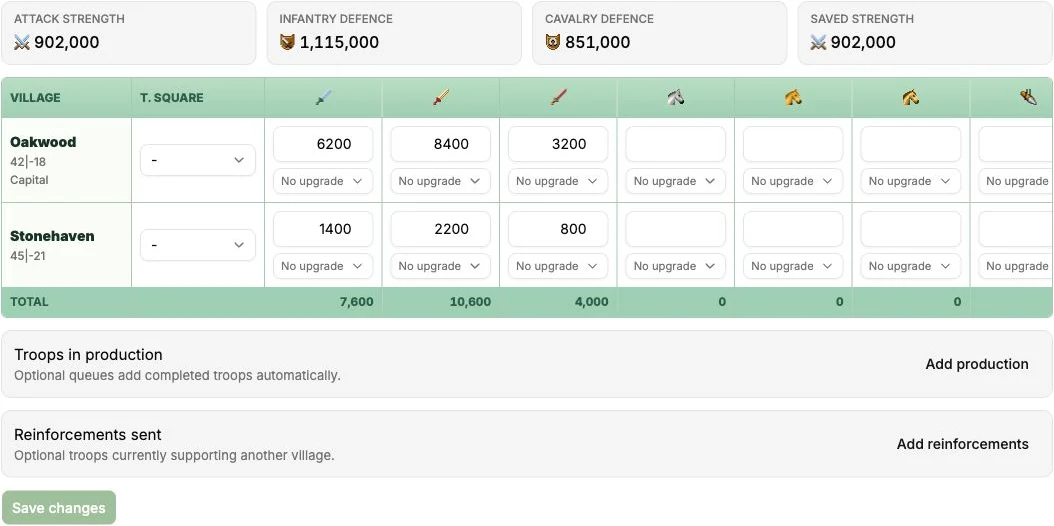Click the TOTAL row label
Screen dimensions: 1054x526
point(29,302)
